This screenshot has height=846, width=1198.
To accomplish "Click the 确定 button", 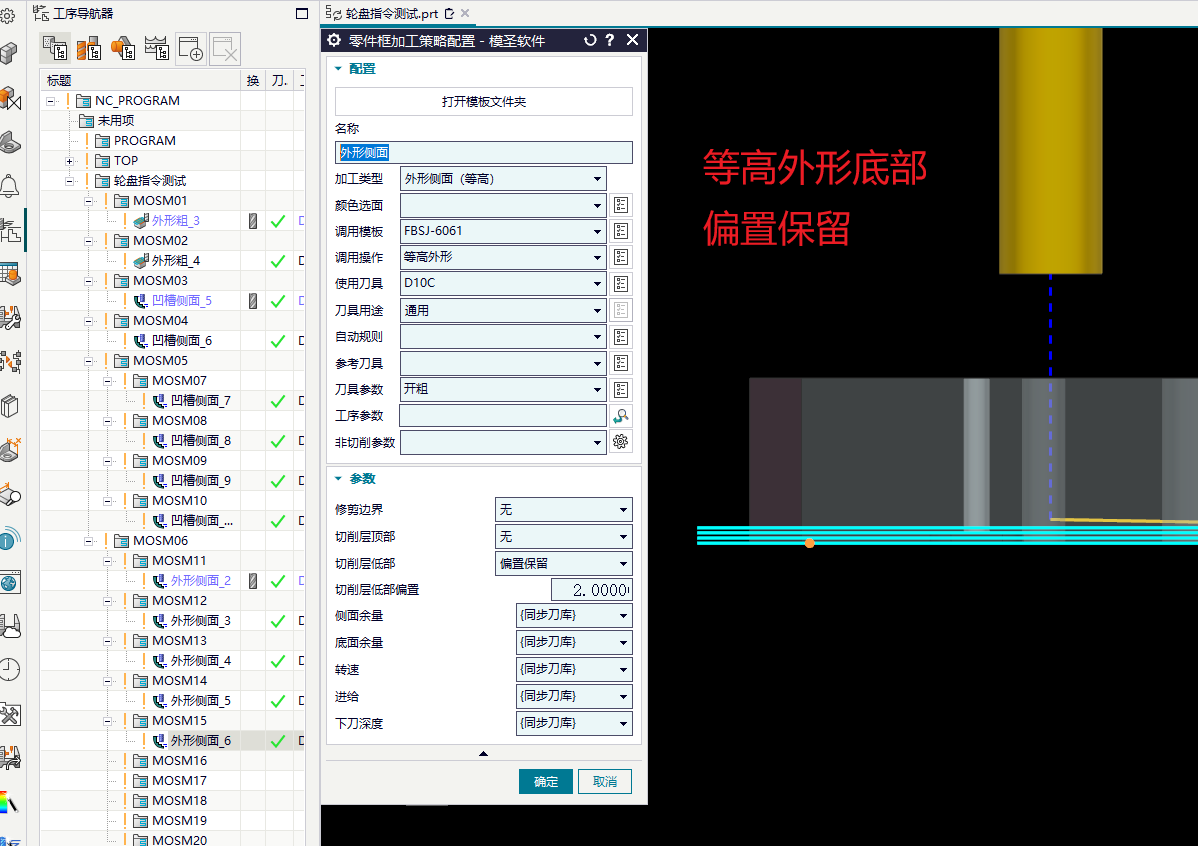I will click(546, 781).
